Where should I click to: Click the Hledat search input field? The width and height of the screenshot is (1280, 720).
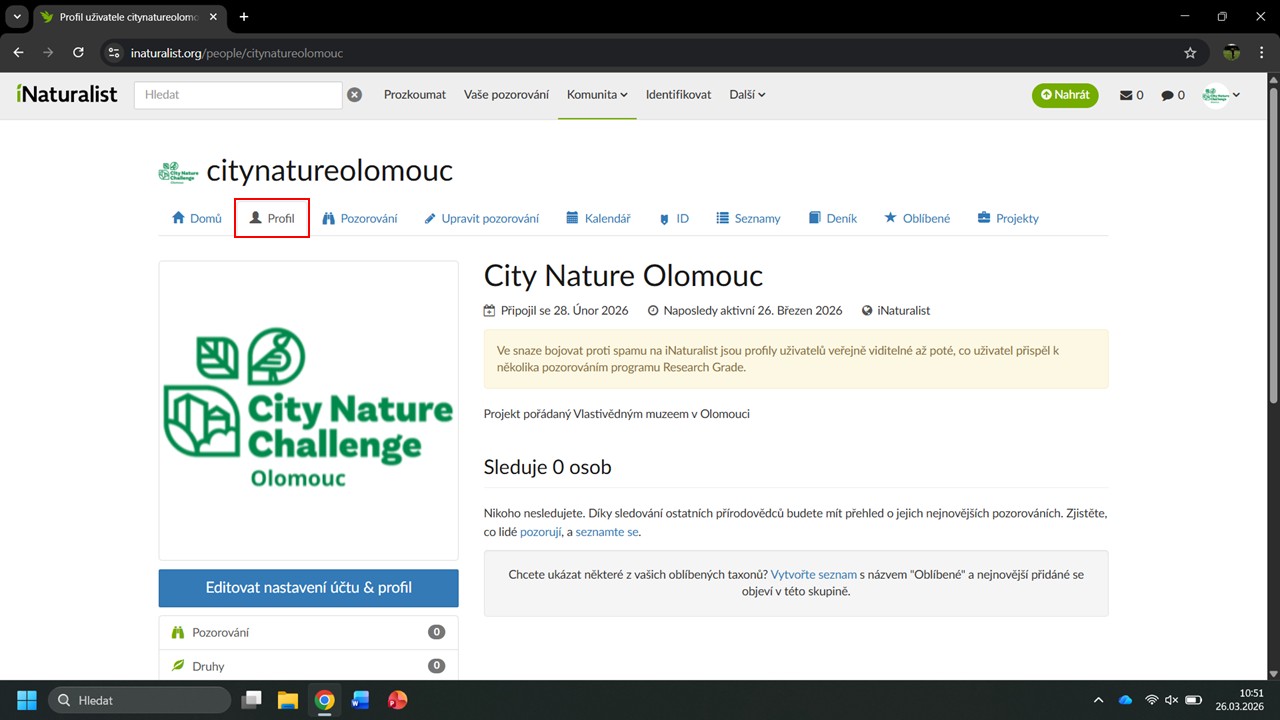coord(238,95)
